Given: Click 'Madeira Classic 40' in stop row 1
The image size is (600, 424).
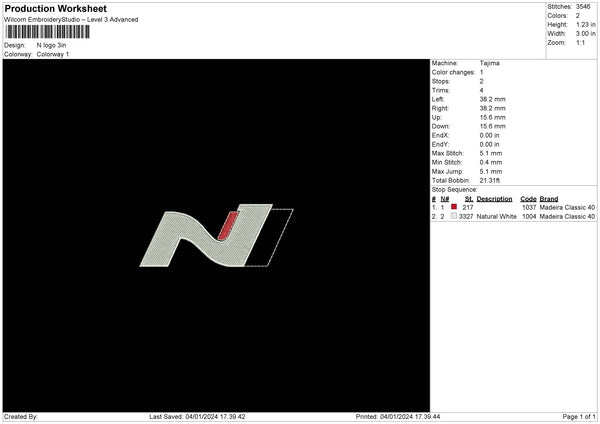Looking at the screenshot, I should point(567,207).
